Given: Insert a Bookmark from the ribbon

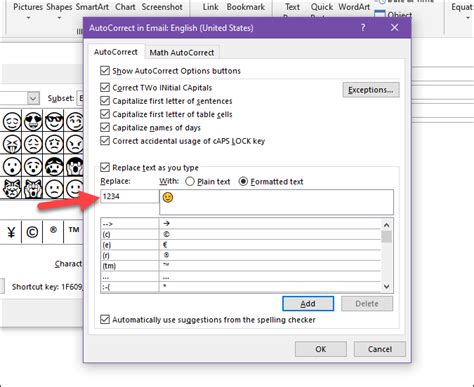Looking at the screenshot, I should pos(246,7).
